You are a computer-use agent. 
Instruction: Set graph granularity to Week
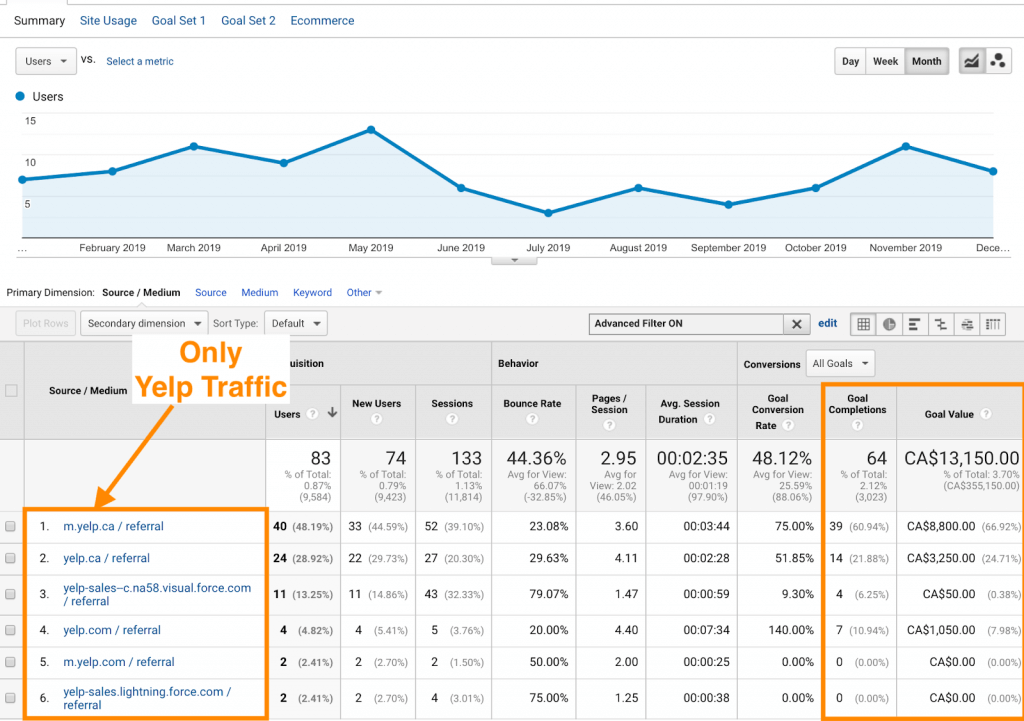886,61
